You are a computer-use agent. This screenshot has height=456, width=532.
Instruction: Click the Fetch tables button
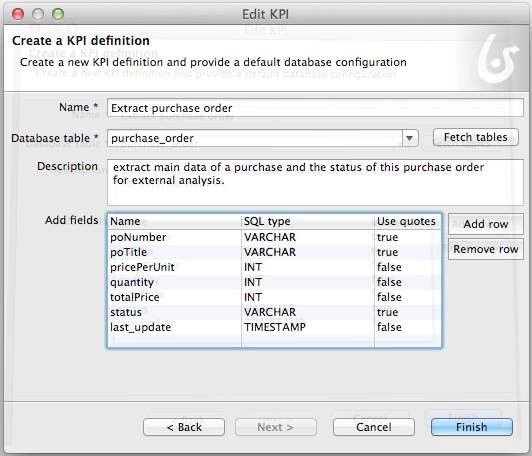[x=476, y=137]
